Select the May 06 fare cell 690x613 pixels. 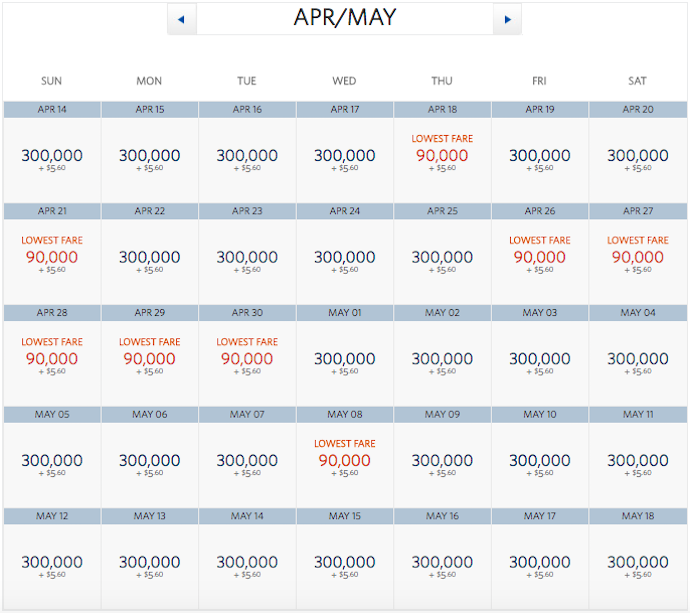[x=150, y=461]
